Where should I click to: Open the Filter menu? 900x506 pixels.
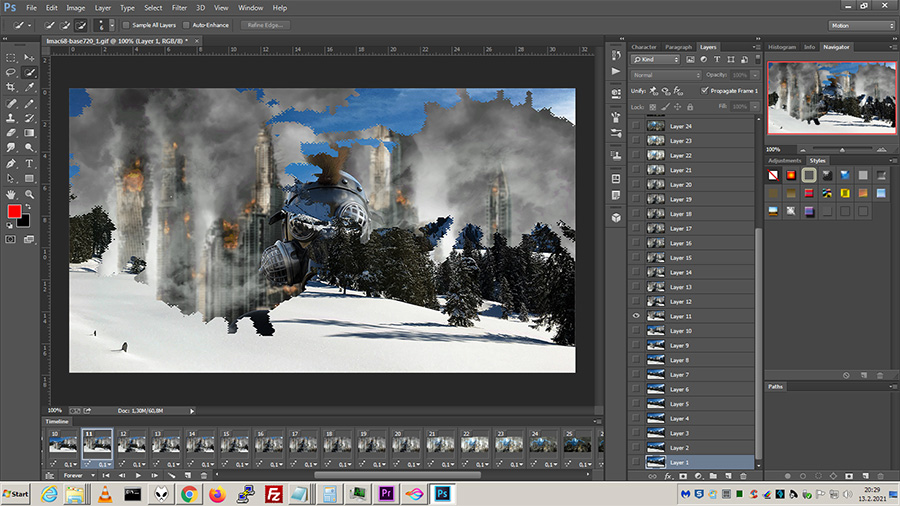[179, 8]
